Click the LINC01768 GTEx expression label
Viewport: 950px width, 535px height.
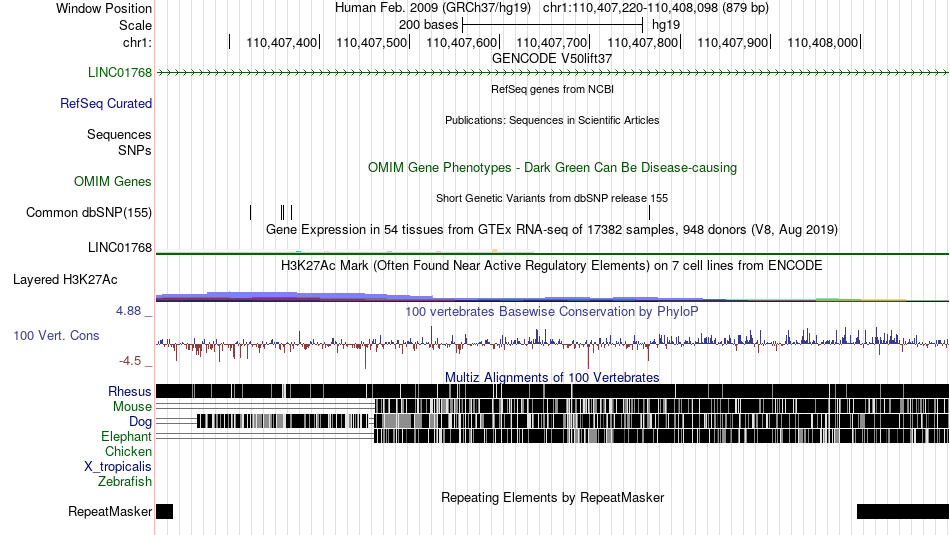click(x=120, y=247)
